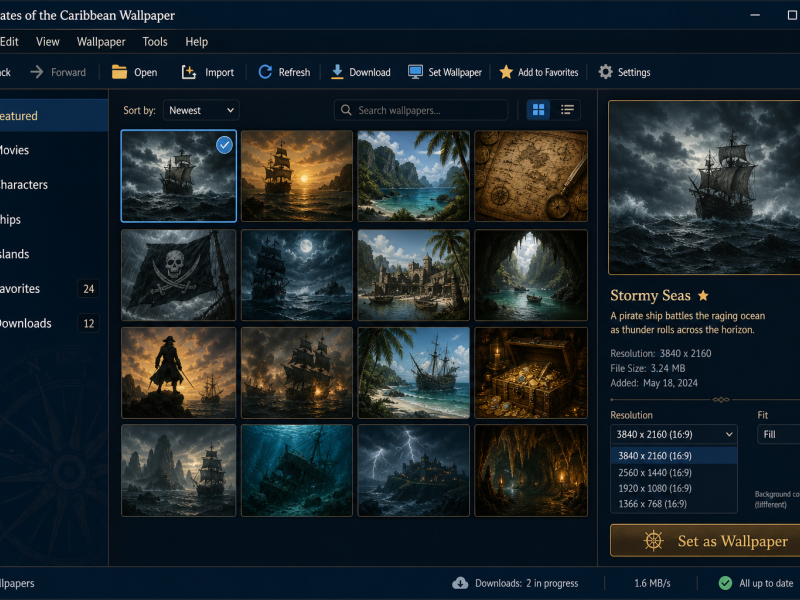Click the Refresh circular arrow icon
The width and height of the screenshot is (800, 600).
[265, 72]
